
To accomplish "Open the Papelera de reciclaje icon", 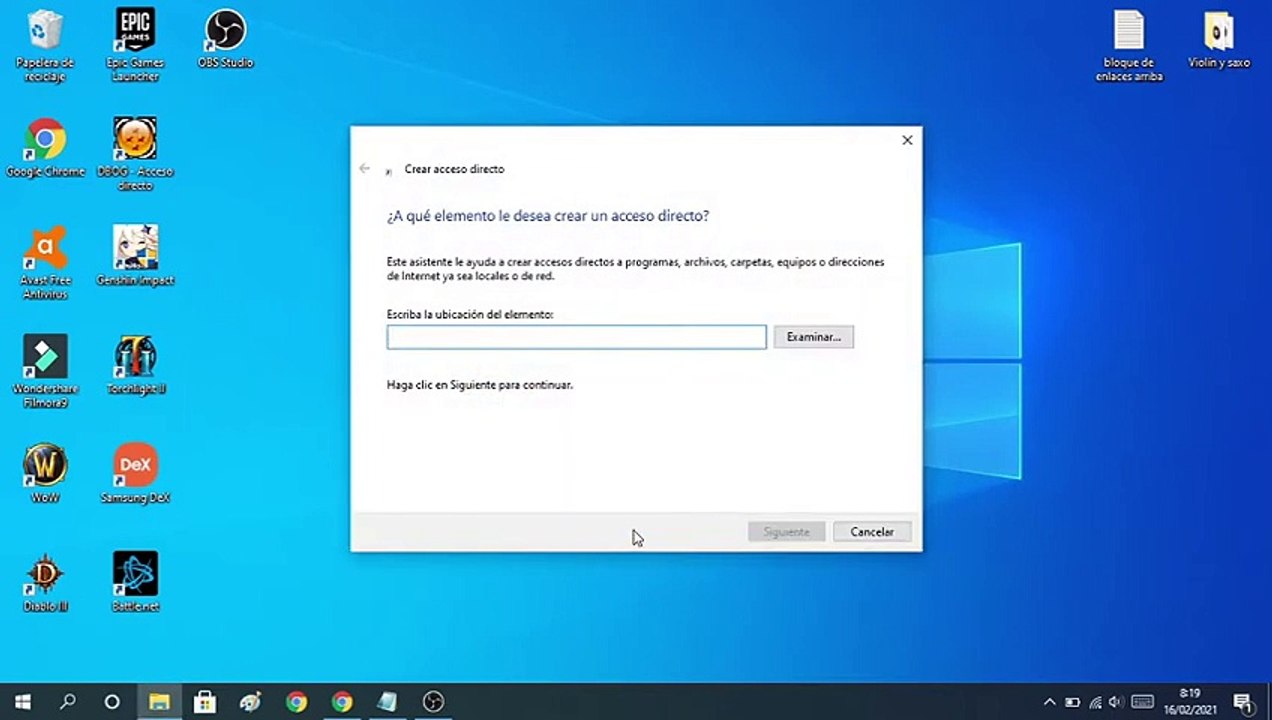I will point(45,46).
